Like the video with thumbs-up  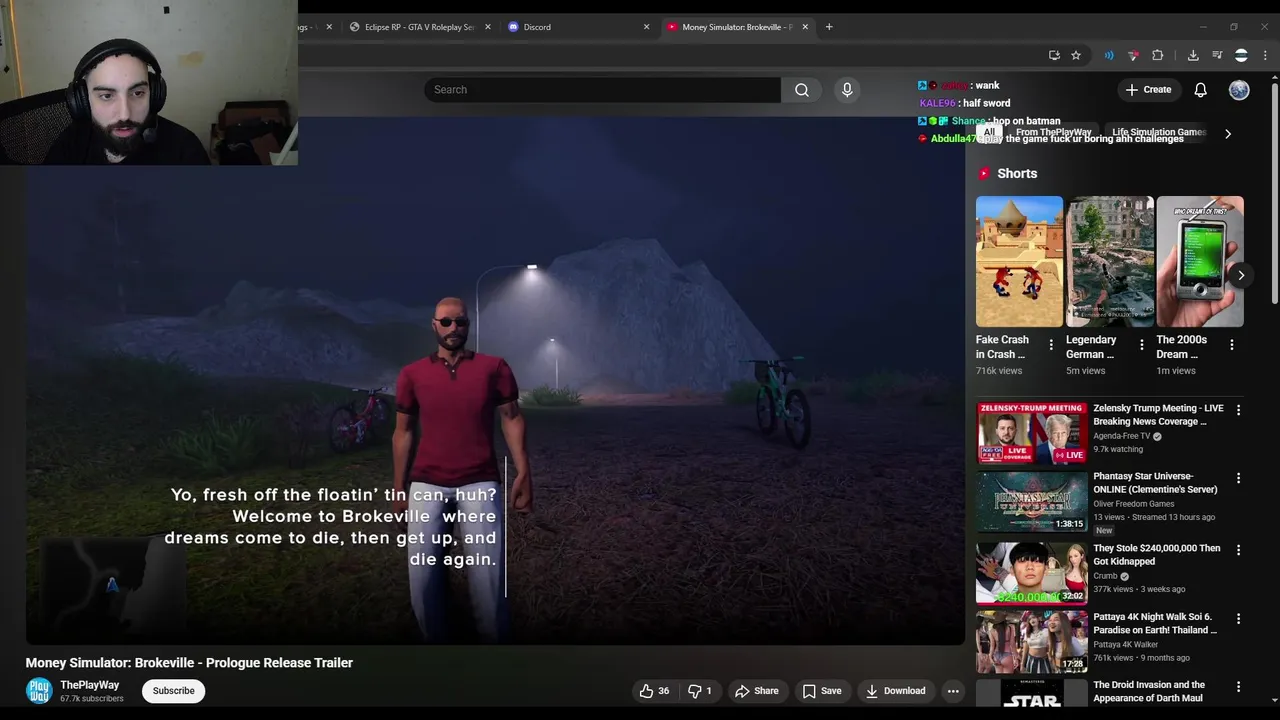coord(654,691)
